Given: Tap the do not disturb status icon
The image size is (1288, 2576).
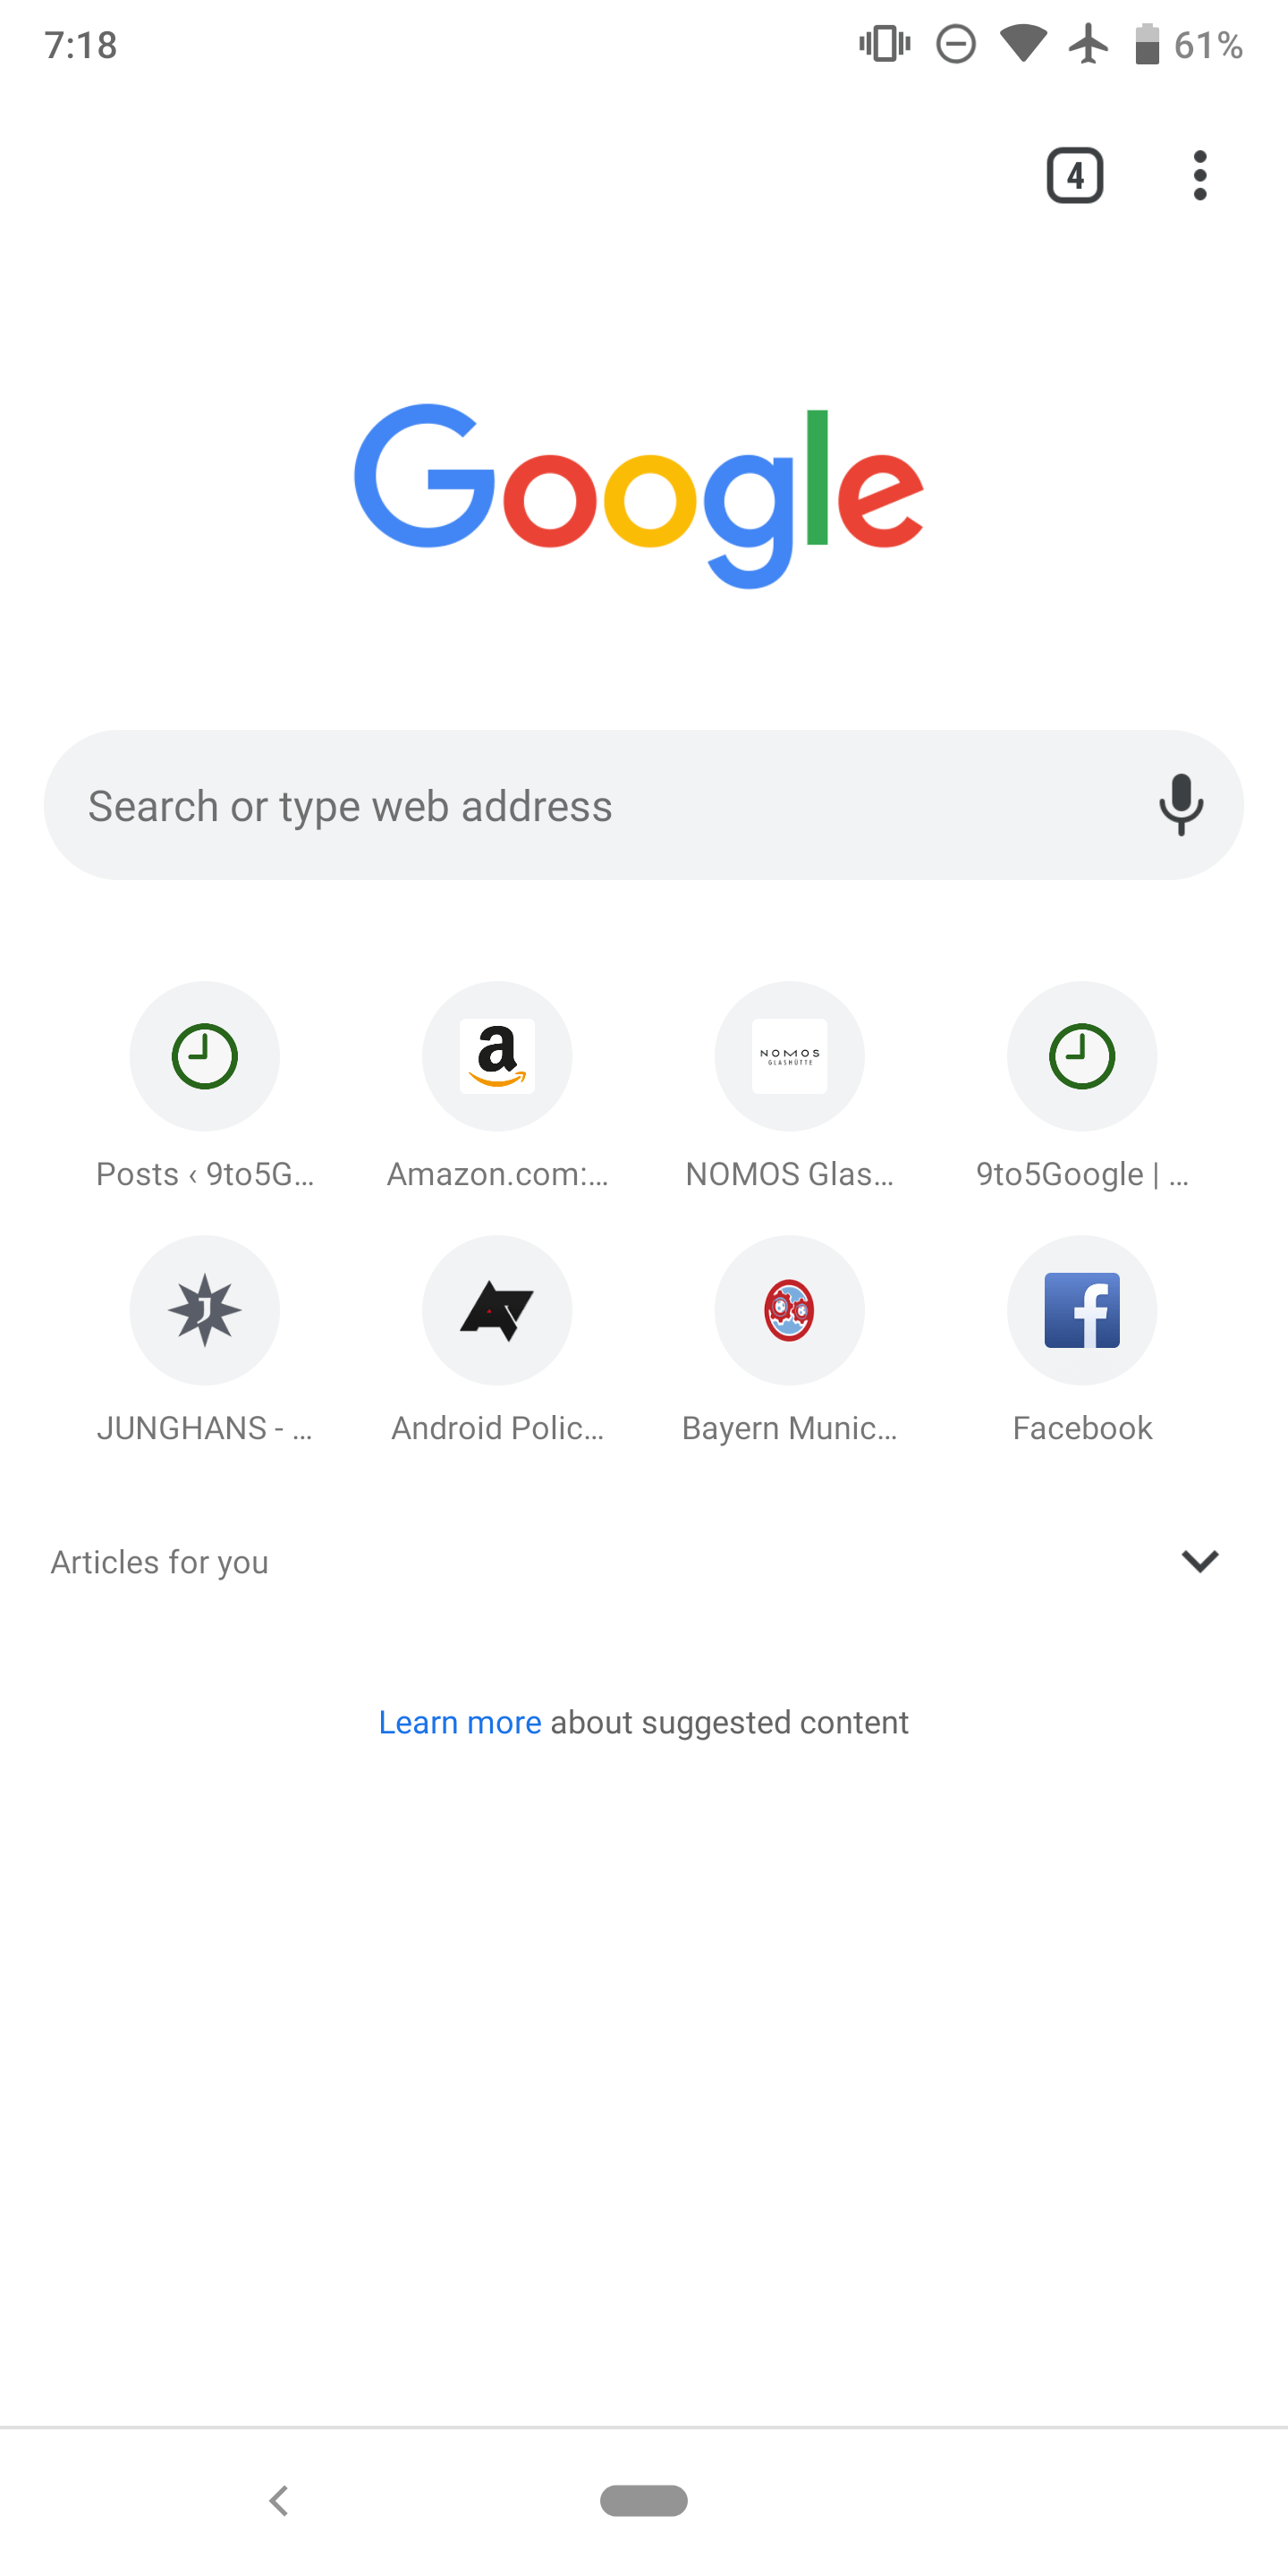Looking at the screenshot, I should click(956, 45).
